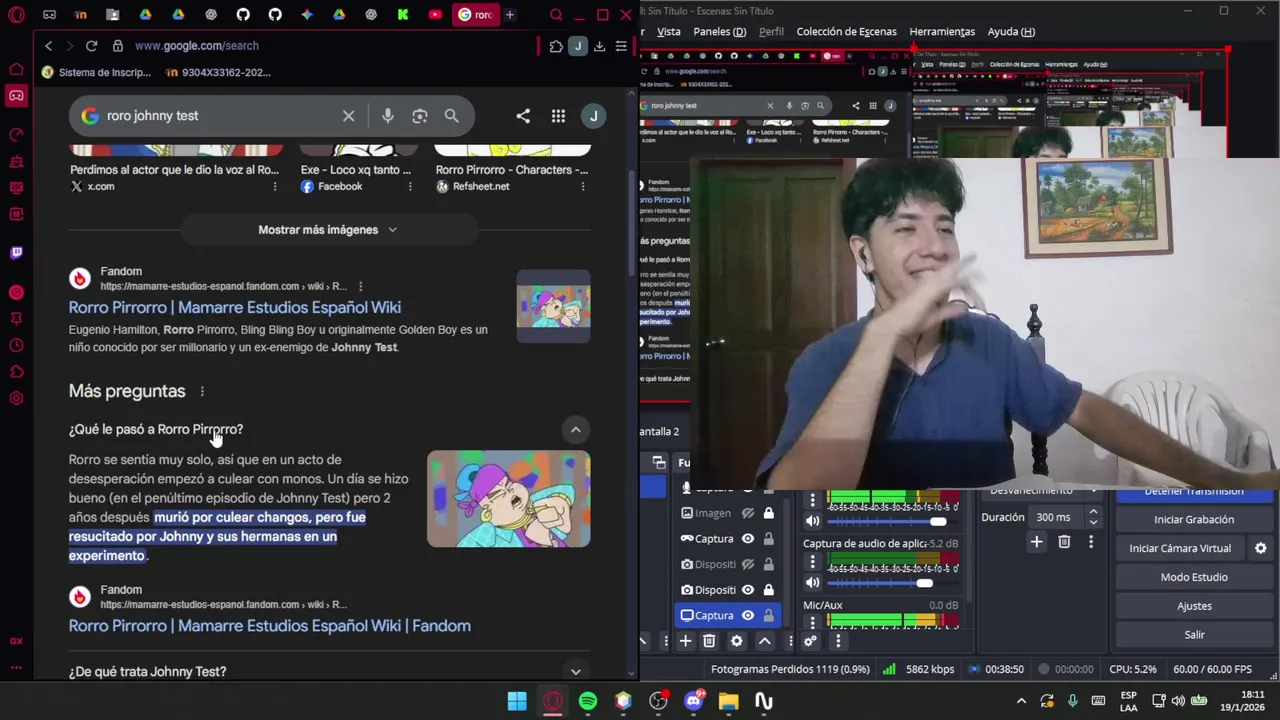Open first Rorro Pirrorro Fandom link
This screenshot has width=1280, height=720.
pyautogui.click(x=235, y=308)
